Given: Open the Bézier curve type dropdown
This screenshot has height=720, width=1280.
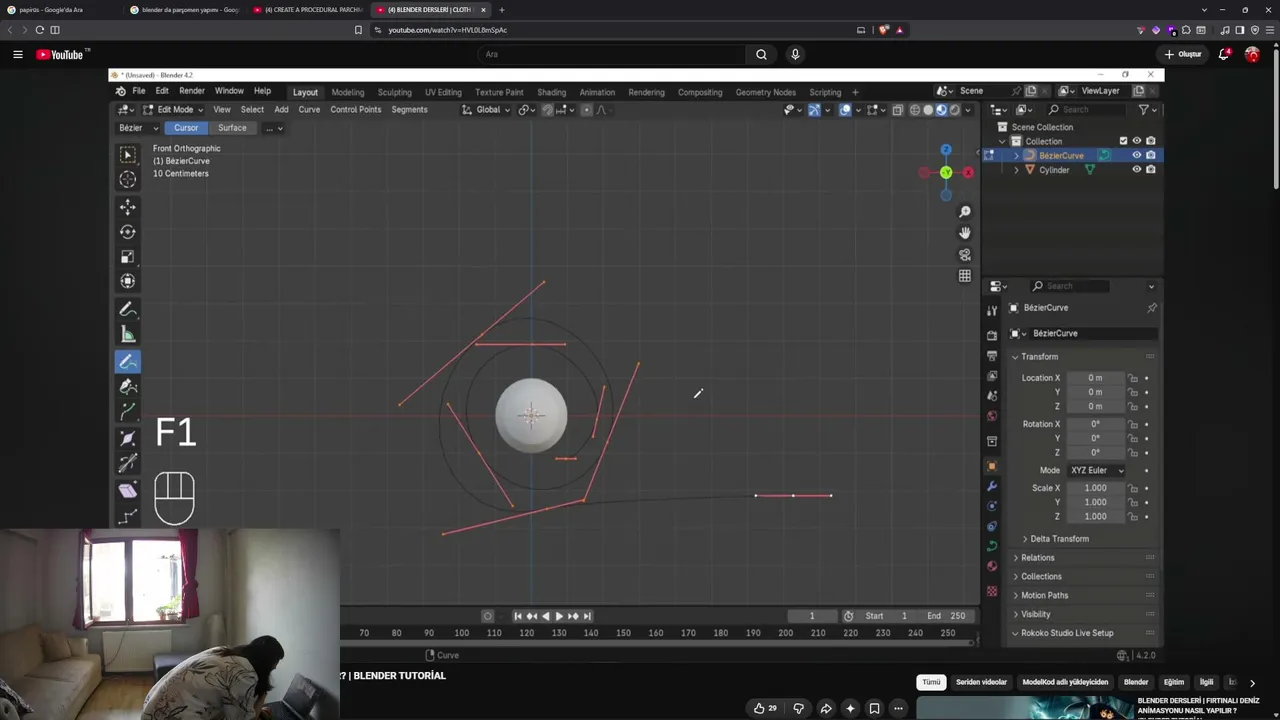Looking at the screenshot, I should coord(138,128).
